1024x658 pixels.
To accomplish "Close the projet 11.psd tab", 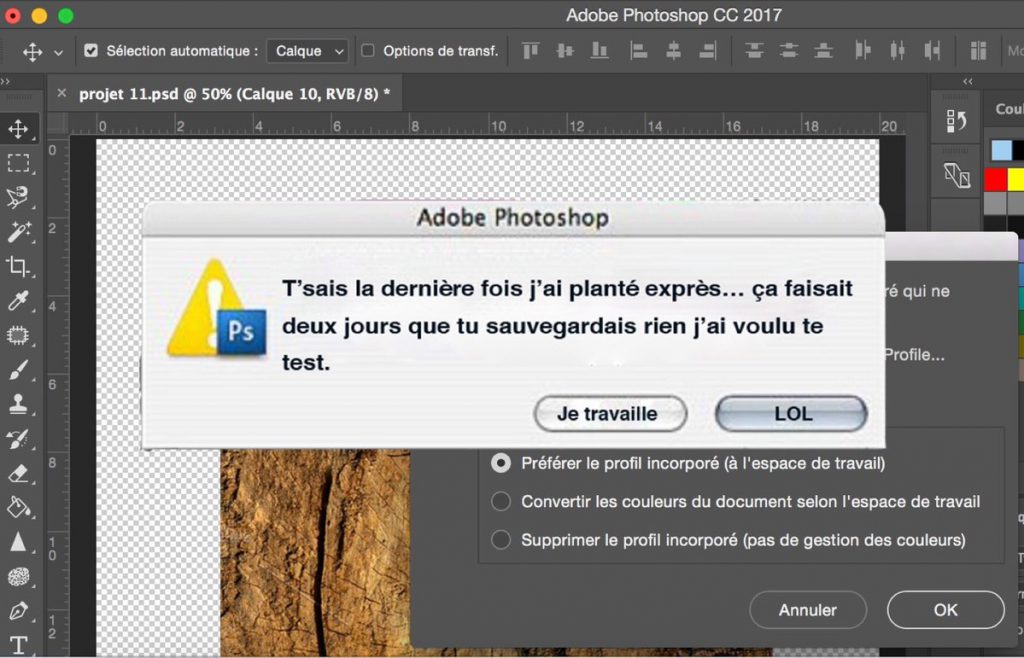I will (61, 93).
